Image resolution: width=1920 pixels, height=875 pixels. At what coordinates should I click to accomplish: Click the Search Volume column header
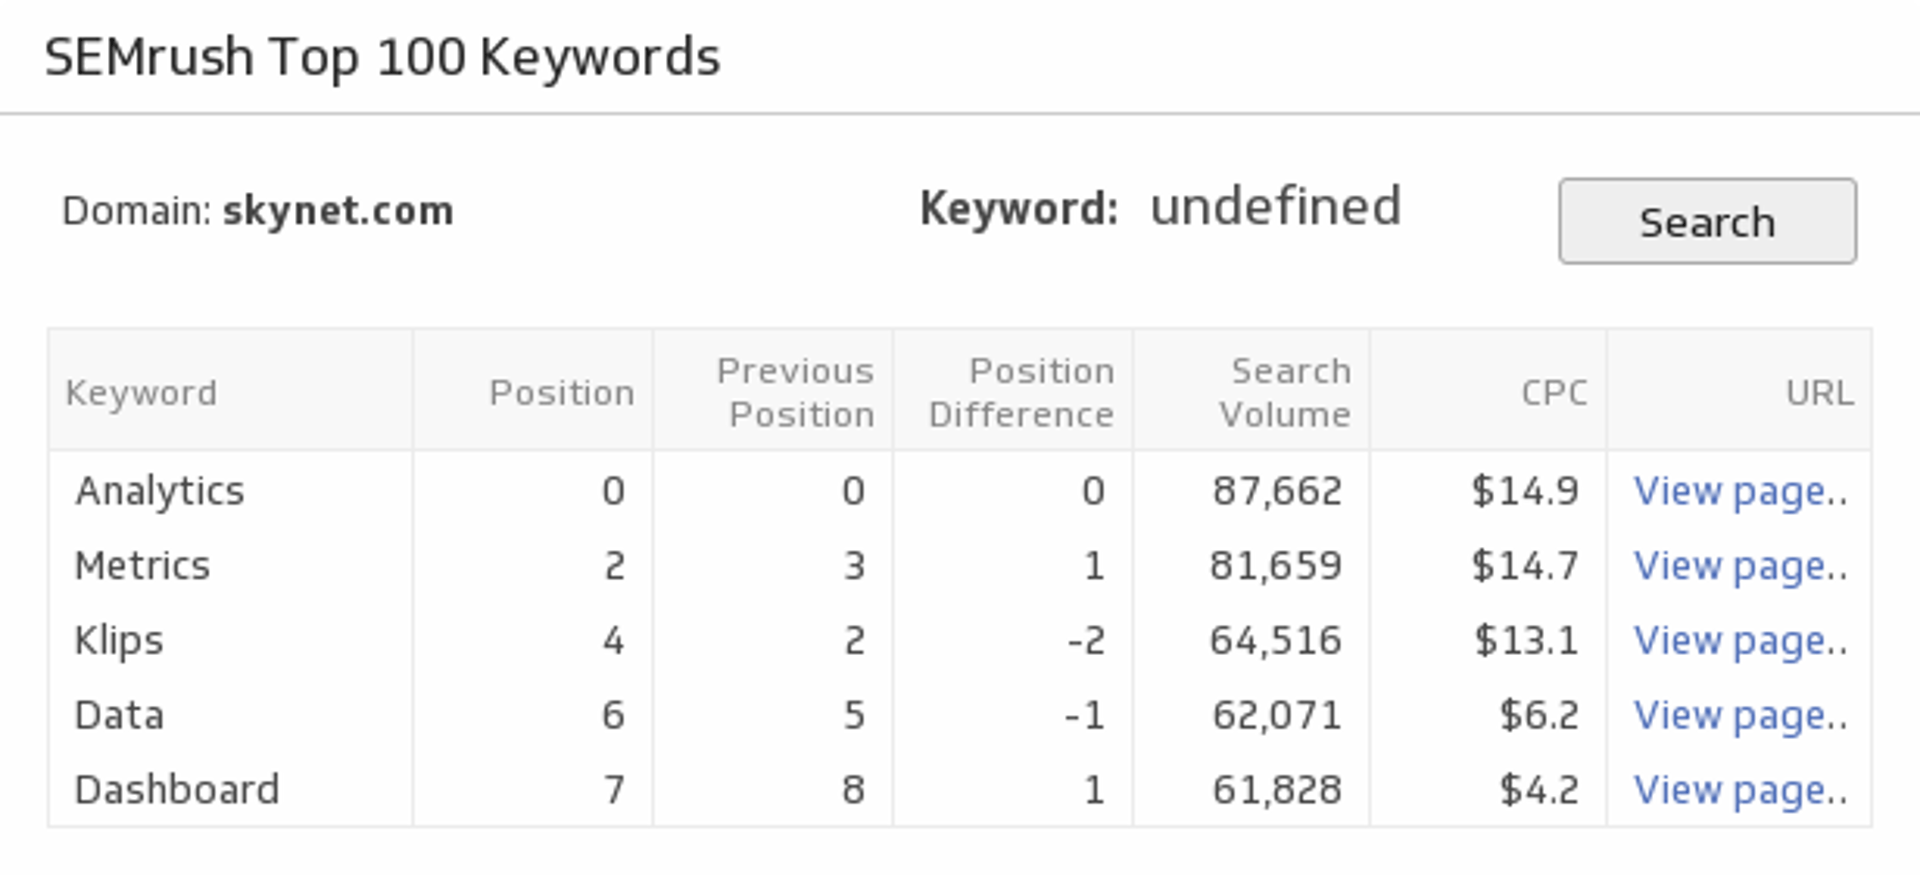(x=1285, y=393)
